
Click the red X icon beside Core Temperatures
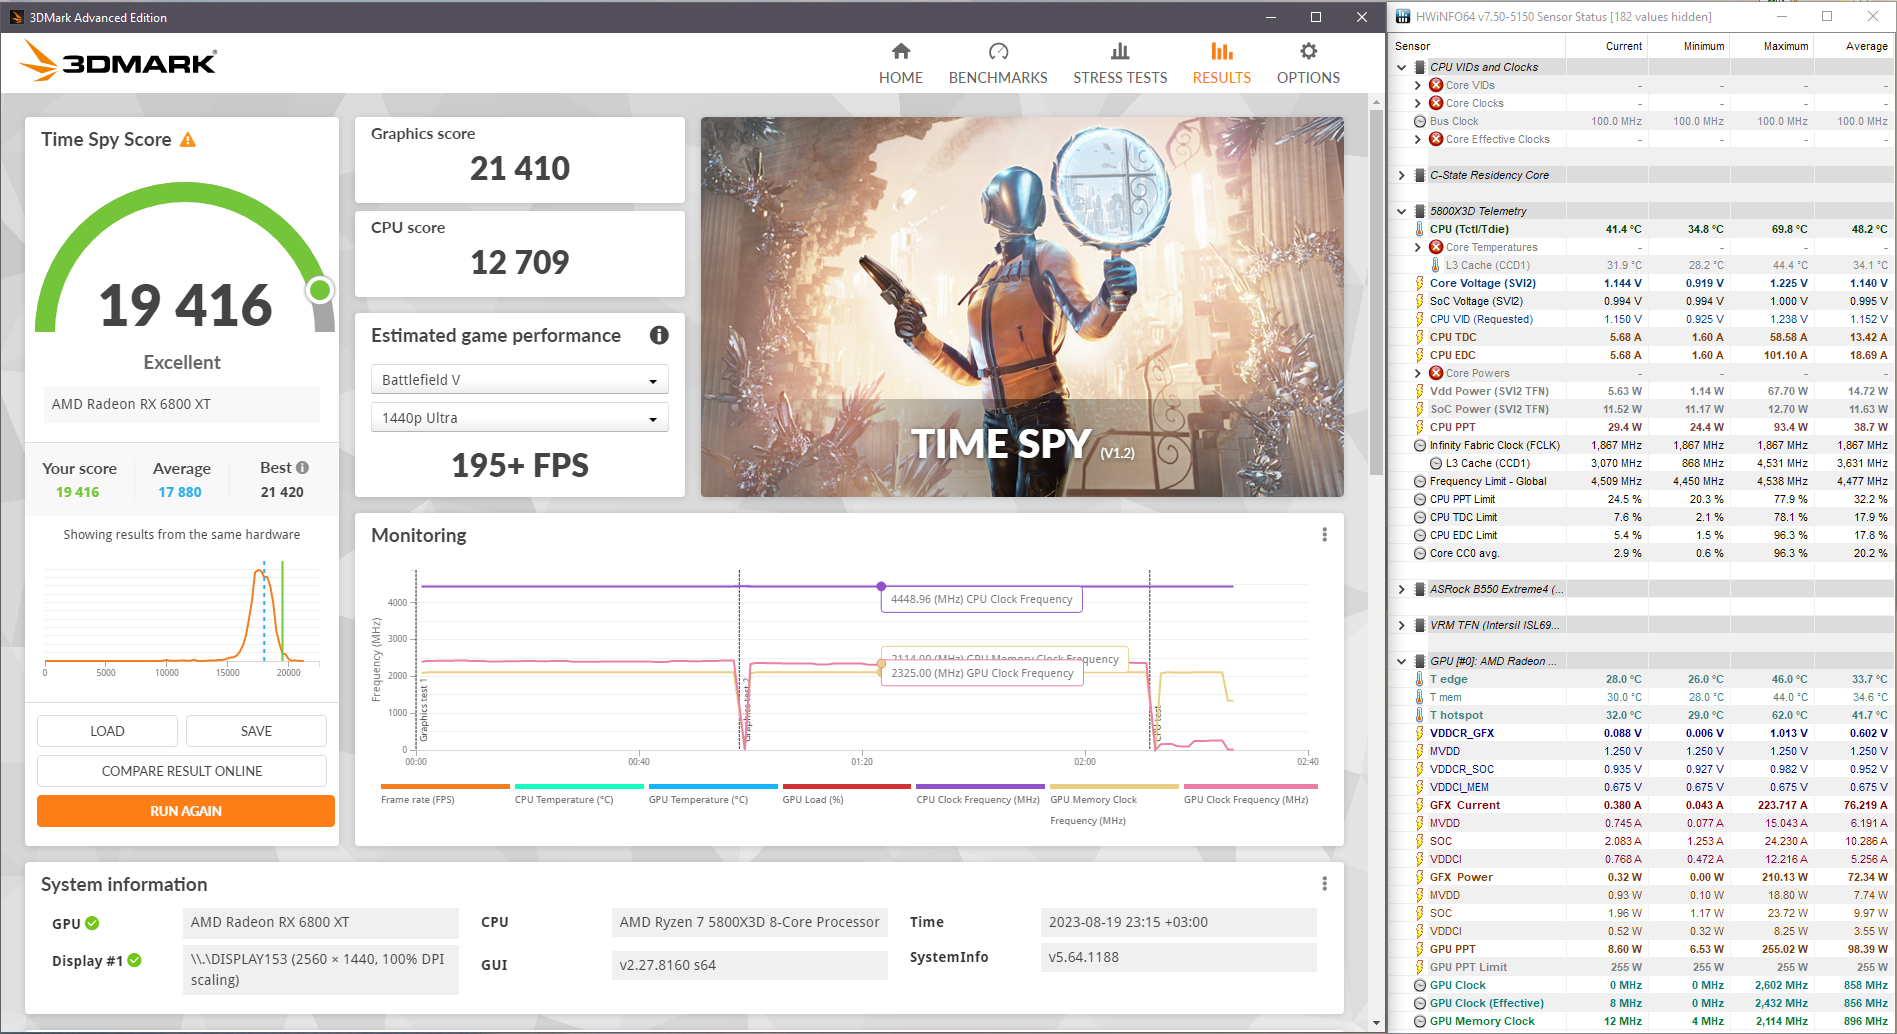(1436, 247)
